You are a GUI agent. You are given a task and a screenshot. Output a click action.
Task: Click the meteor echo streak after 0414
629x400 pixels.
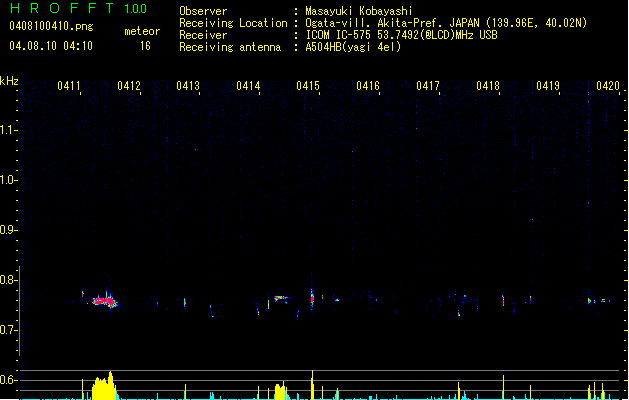[x=281, y=298]
